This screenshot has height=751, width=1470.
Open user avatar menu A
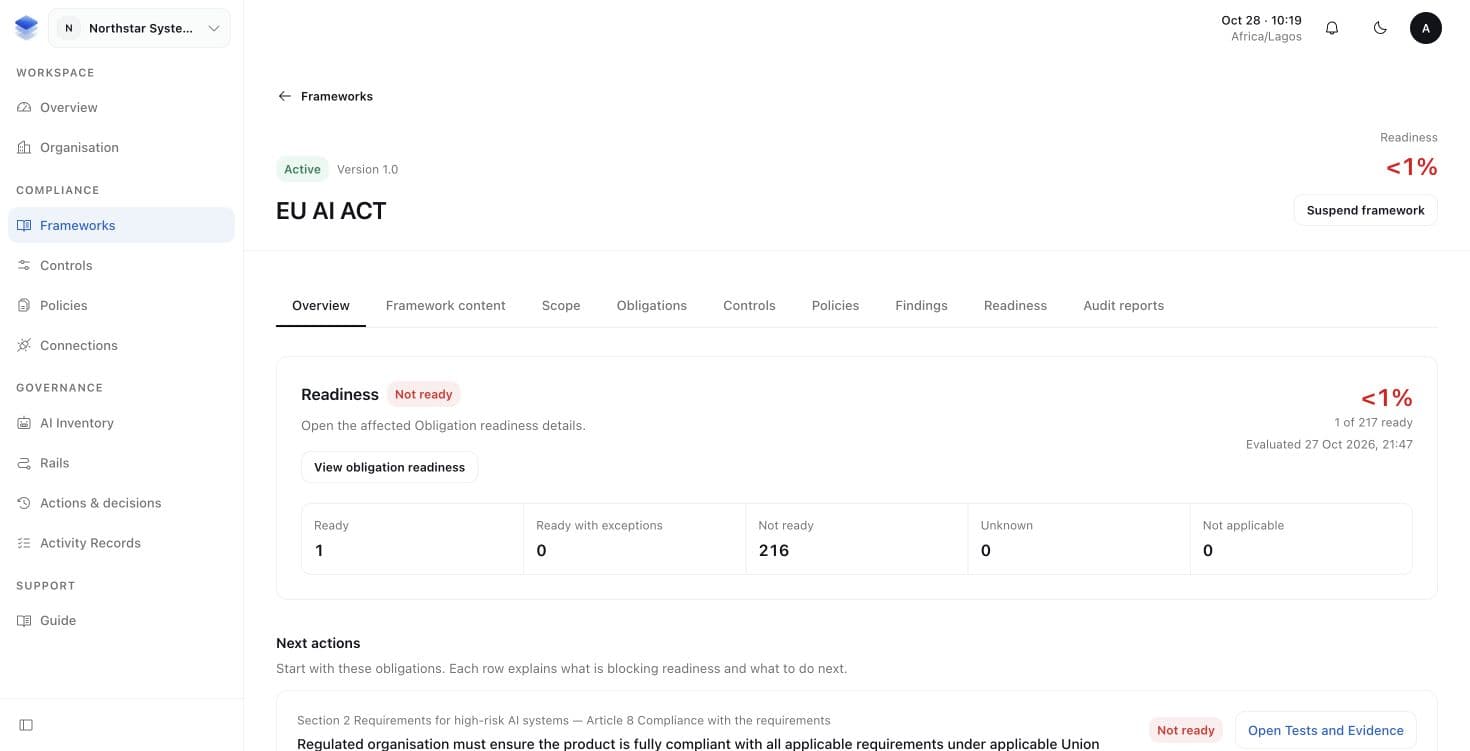(x=1426, y=28)
